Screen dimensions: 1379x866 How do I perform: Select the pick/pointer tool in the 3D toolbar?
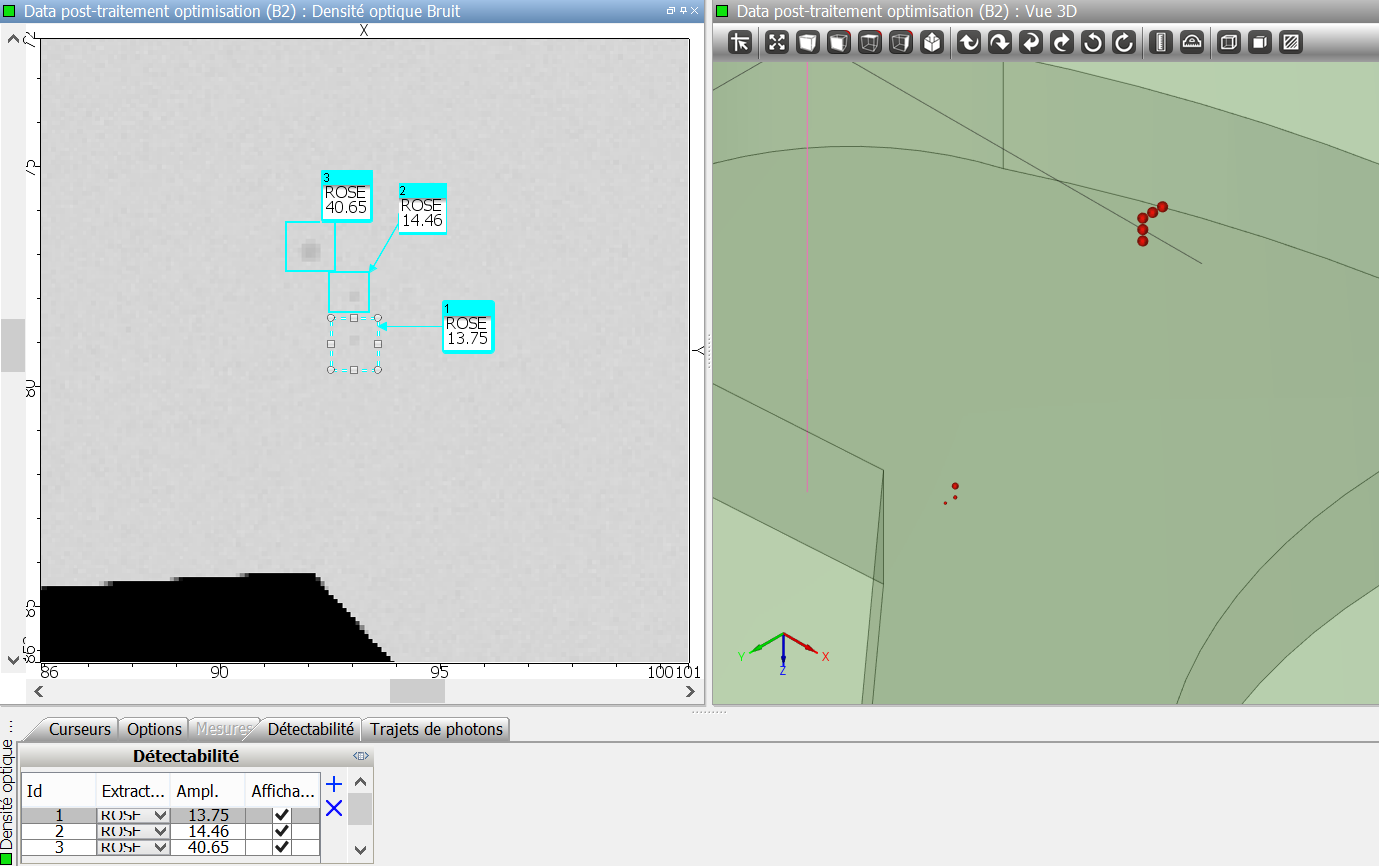point(740,43)
